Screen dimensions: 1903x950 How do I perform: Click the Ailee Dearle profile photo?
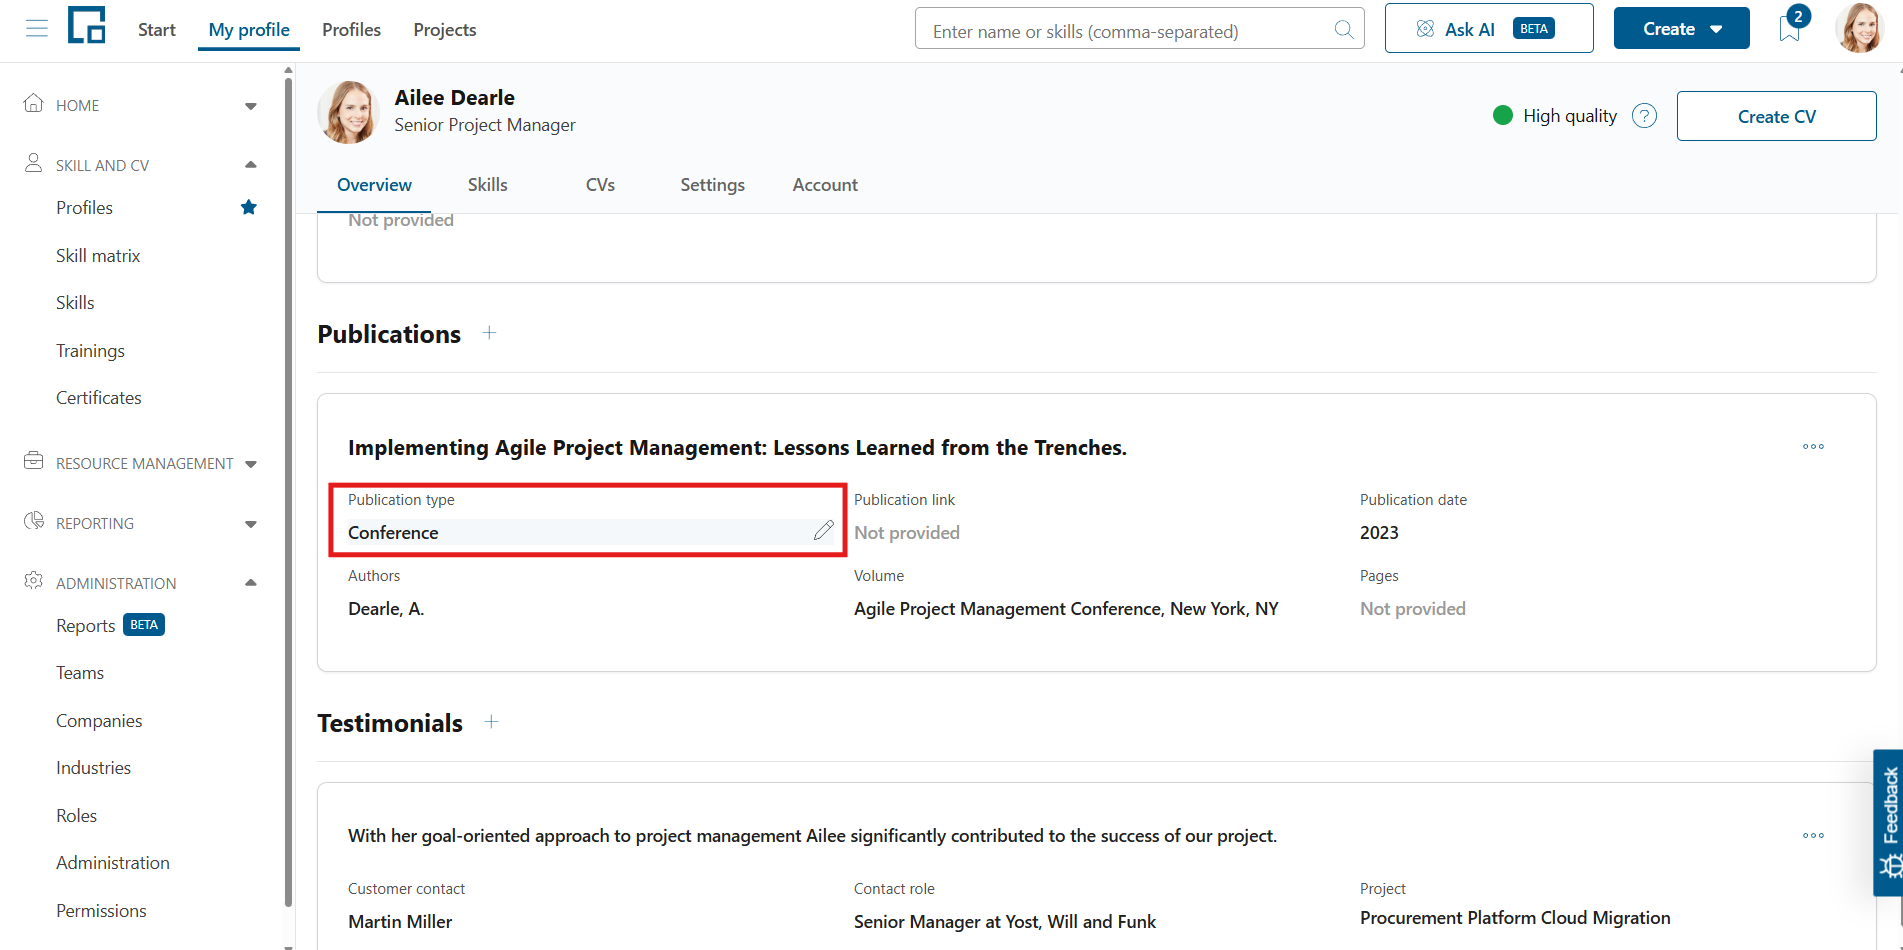(x=349, y=112)
